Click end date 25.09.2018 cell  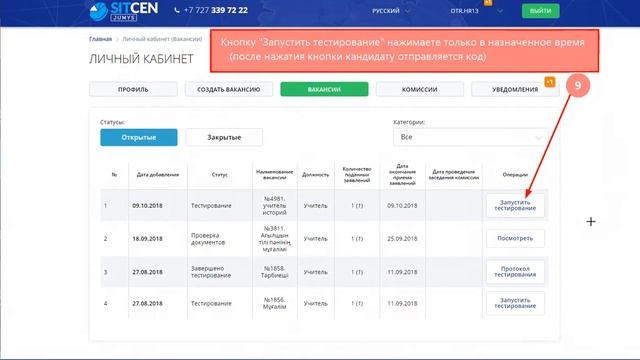tap(402, 239)
